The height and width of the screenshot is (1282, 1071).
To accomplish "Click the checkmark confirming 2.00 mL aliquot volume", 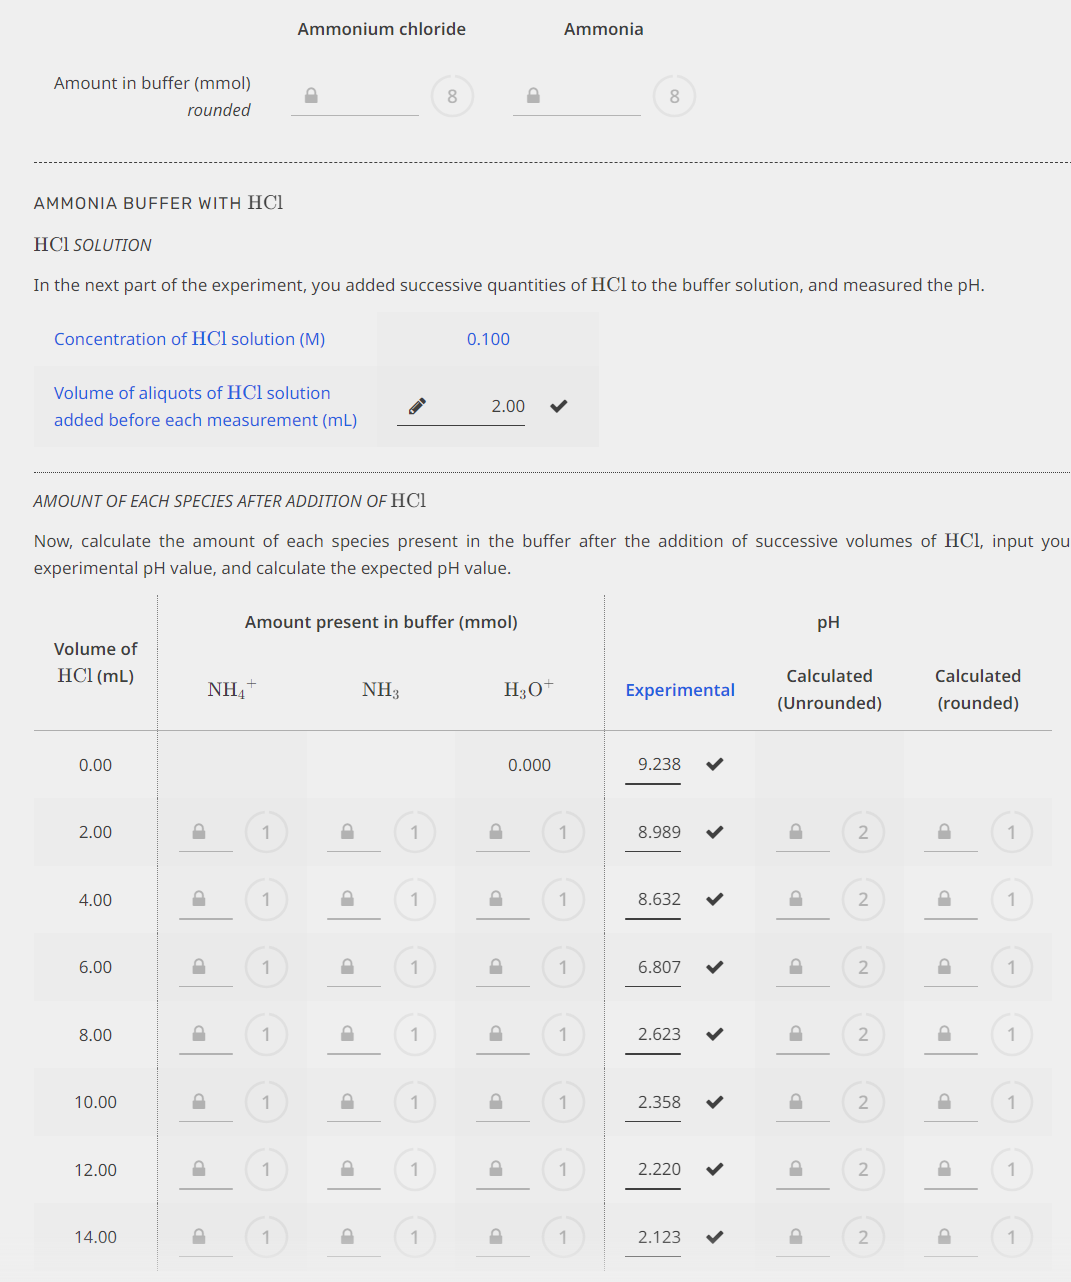I will (558, 406).
